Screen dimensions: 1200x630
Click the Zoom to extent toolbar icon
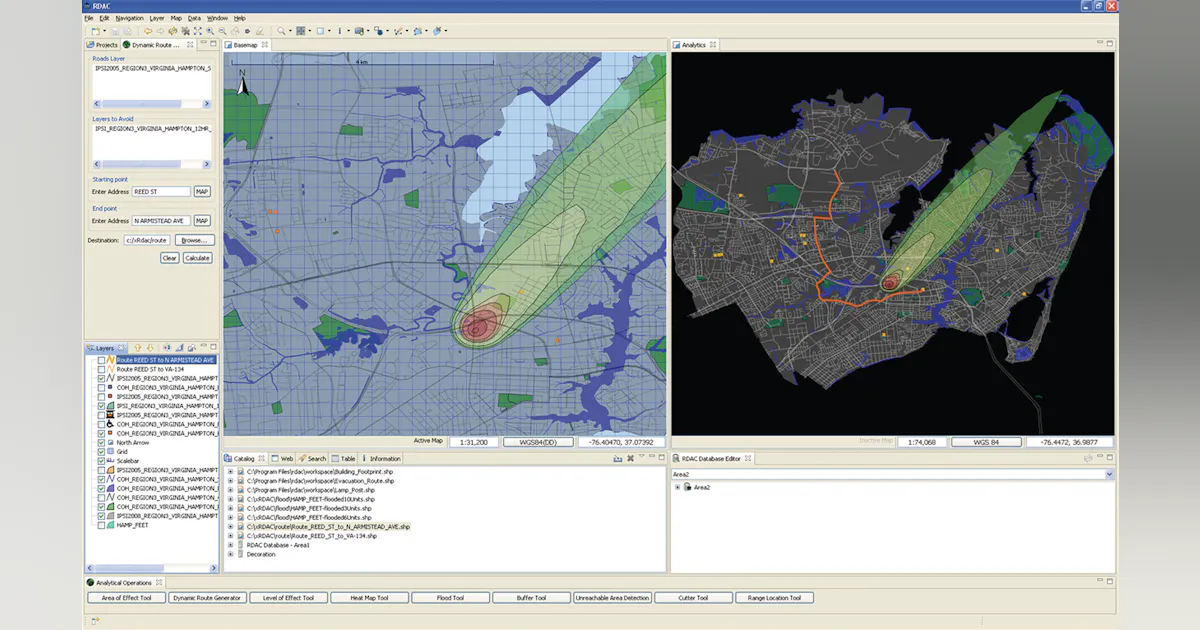pyautogui.click(x=197, y=31)
